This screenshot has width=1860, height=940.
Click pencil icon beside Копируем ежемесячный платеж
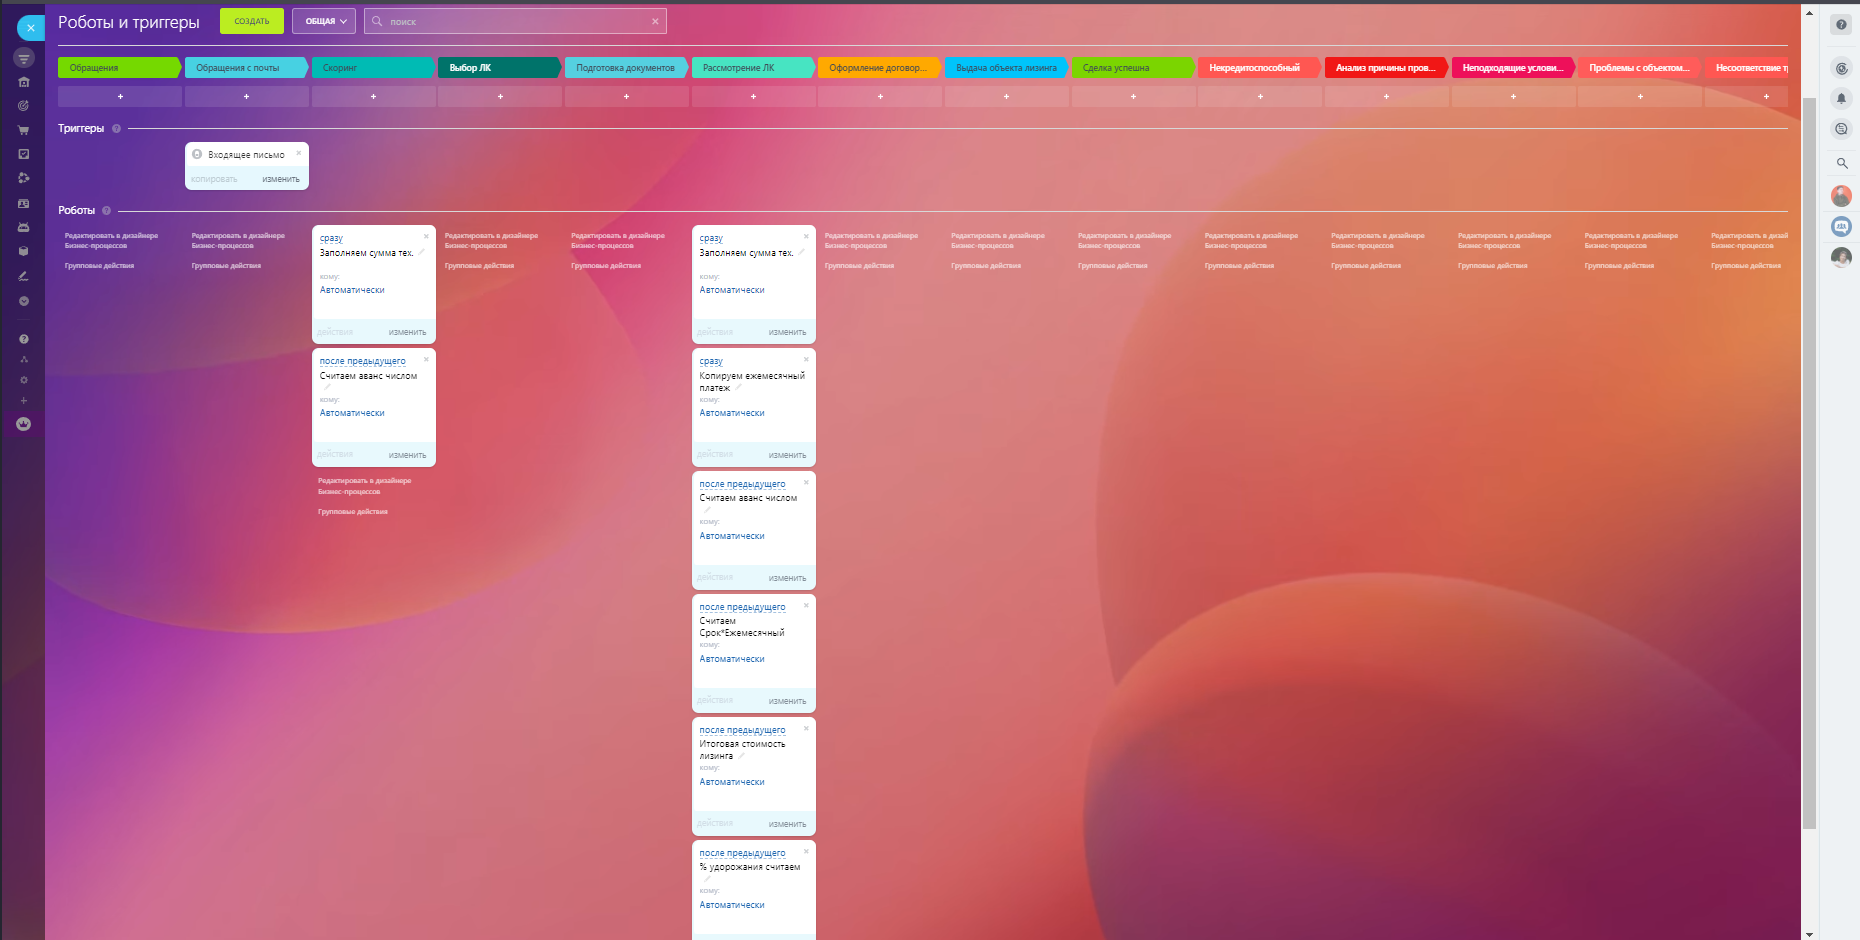click(x=738, y=388)
